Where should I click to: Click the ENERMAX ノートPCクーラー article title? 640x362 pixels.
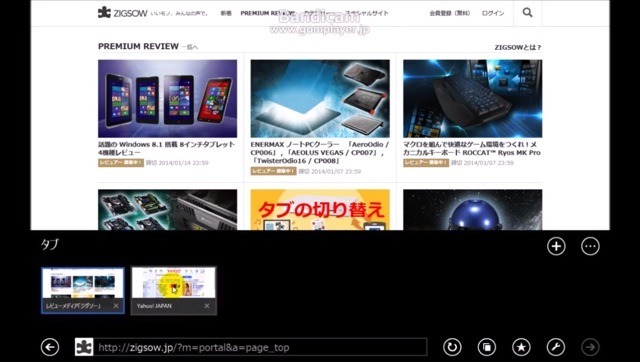(320, 152)
